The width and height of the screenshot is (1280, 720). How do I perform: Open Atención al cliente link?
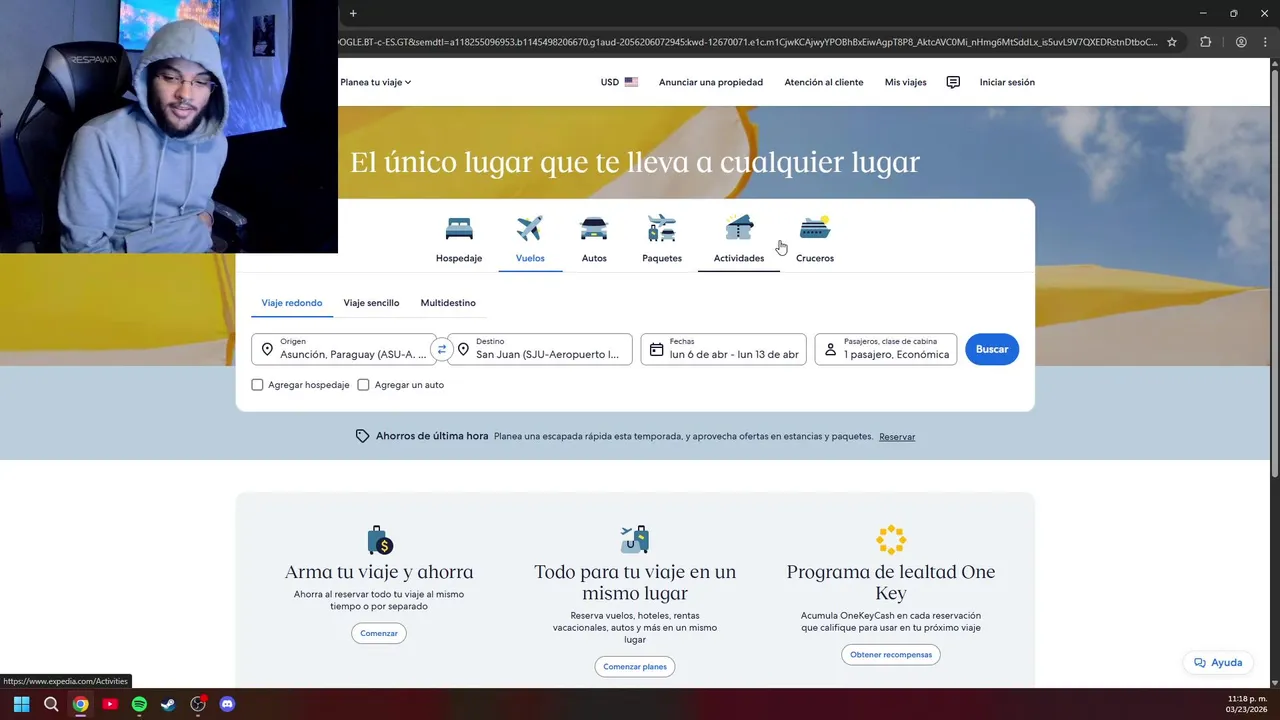pos(824,82)
